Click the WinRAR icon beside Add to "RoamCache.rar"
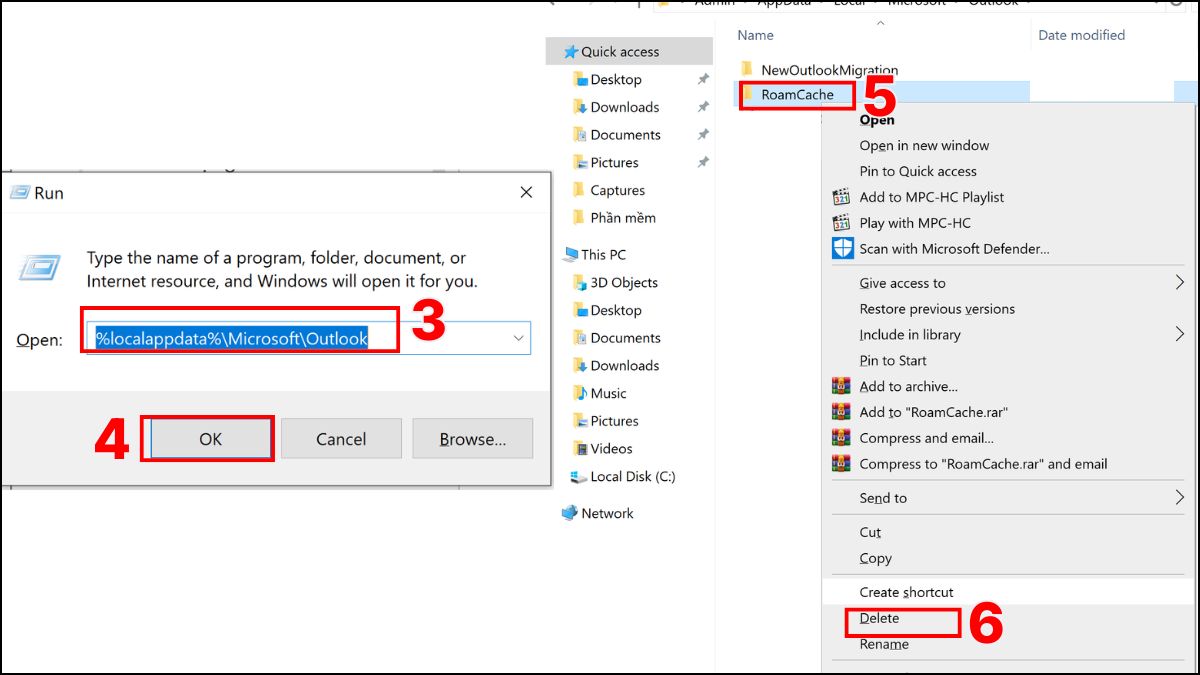Viewport: 1200px width, 675px height. point(841,412)
